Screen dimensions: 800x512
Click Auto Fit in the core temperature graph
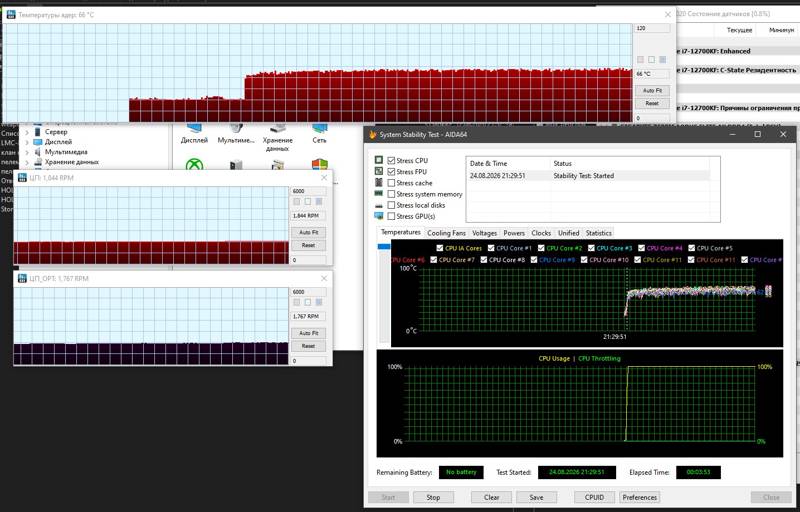(652, 90)
